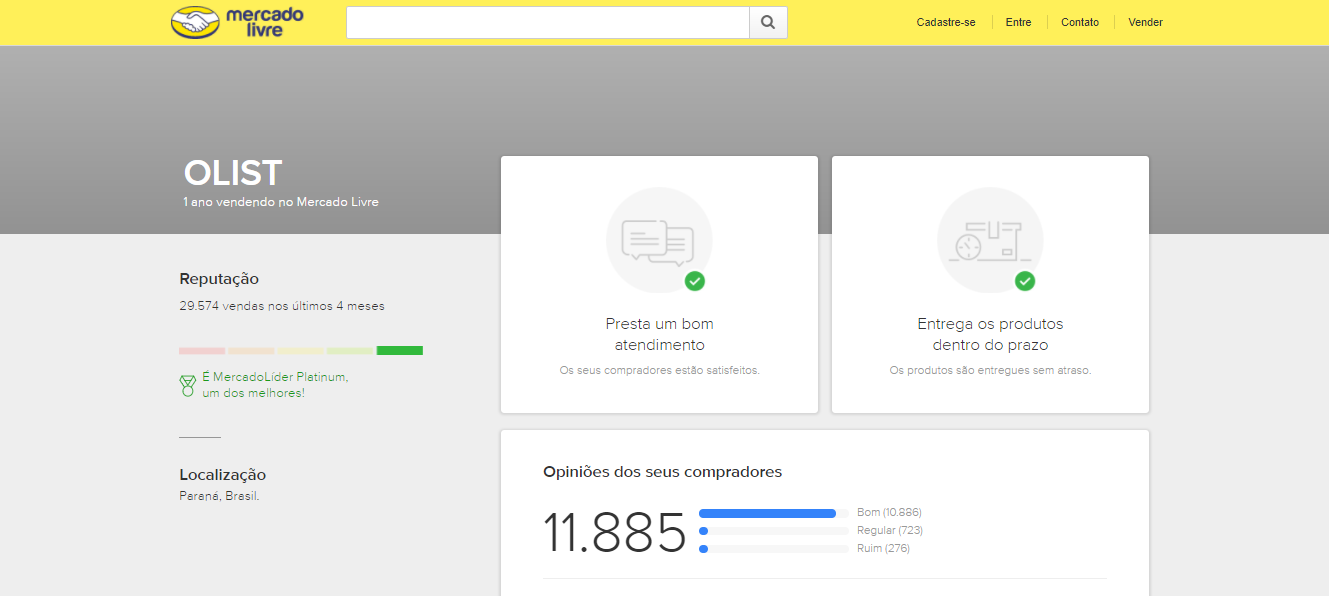Open the Mercado Livre handshake logo

237,22
